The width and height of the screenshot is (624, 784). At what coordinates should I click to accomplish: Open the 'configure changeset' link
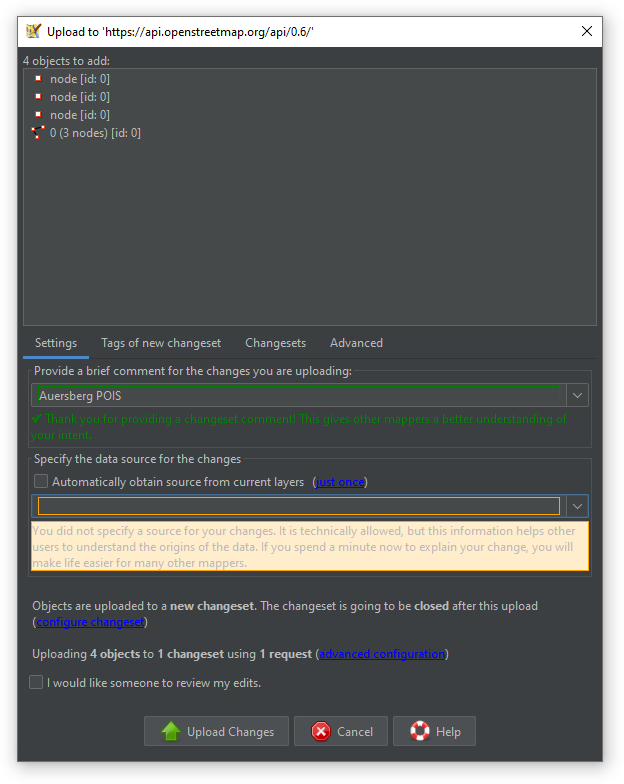coord(91,622)
